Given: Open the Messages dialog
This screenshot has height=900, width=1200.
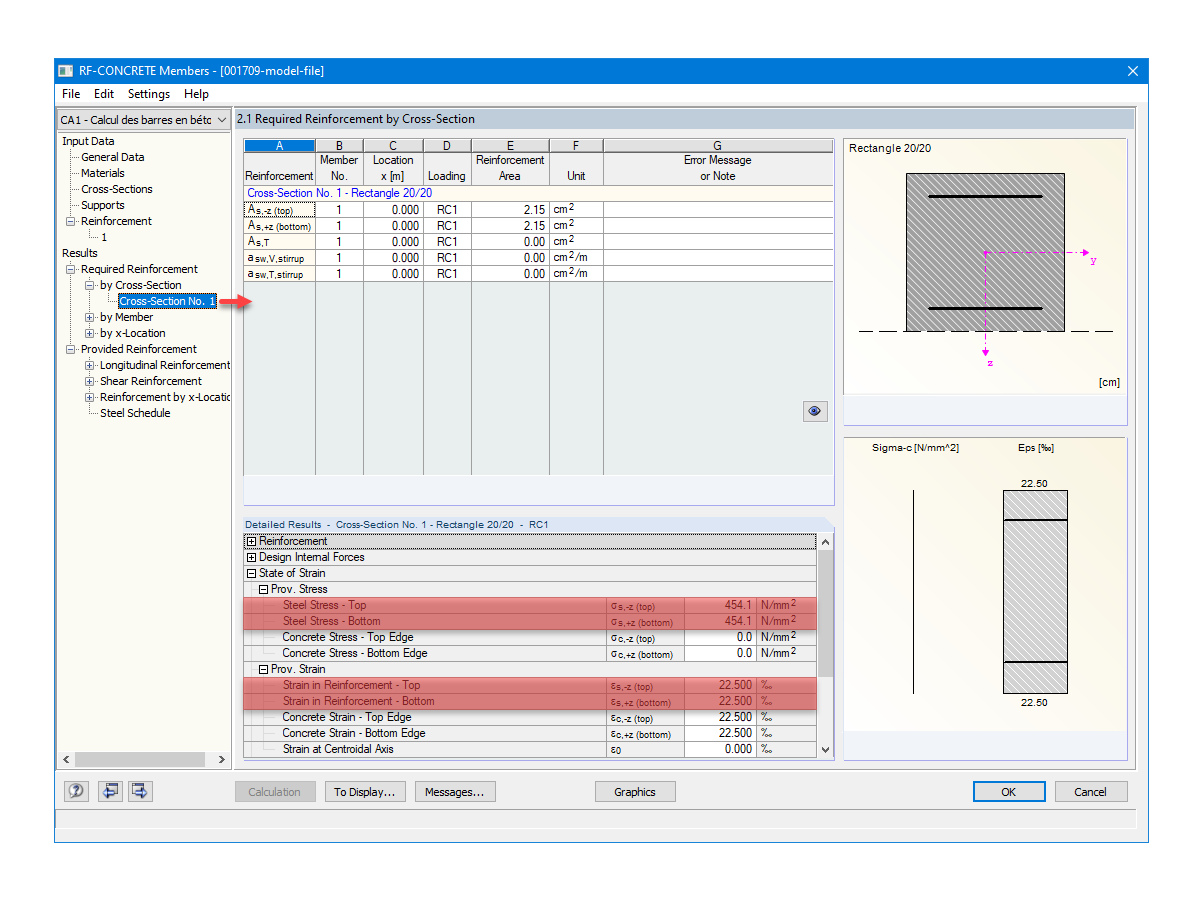Looking at the screenshot, I should (x=455, y=791).
